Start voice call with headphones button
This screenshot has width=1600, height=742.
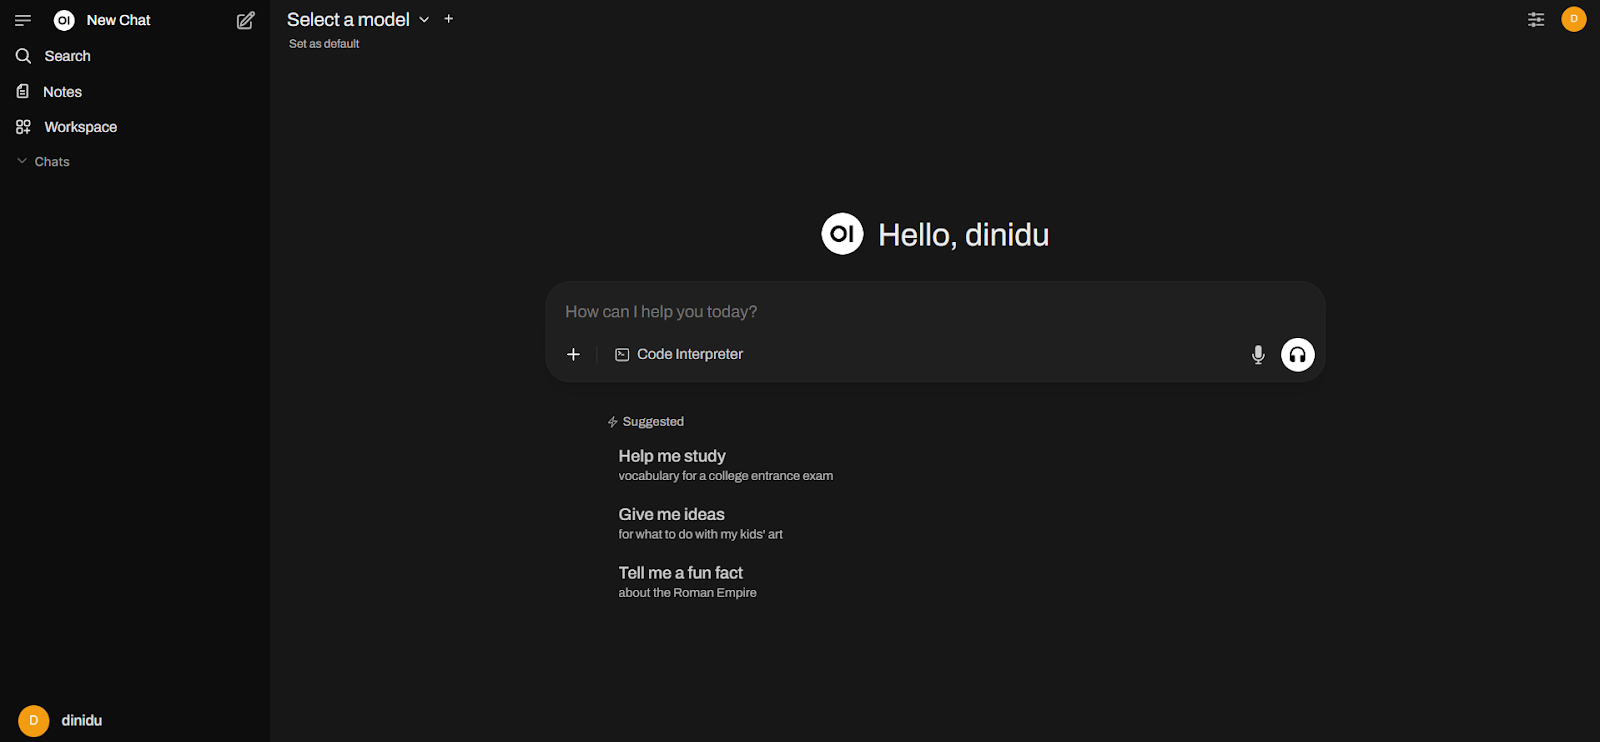point(1298,354)
